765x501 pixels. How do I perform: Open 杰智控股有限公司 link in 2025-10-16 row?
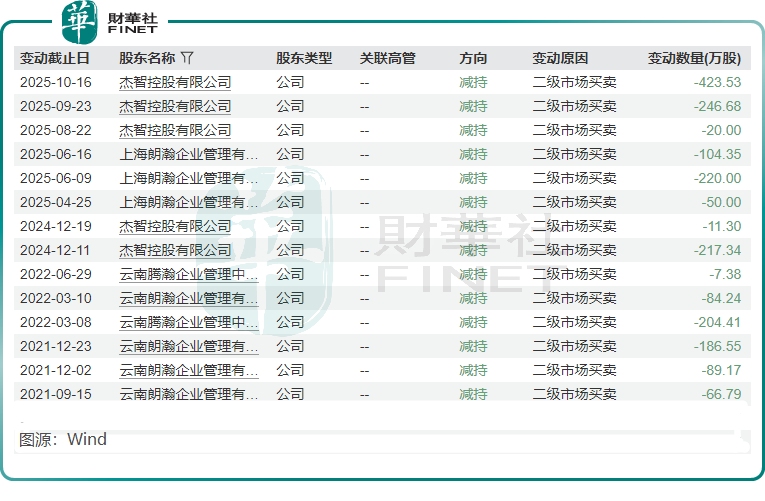coord(175,82)
